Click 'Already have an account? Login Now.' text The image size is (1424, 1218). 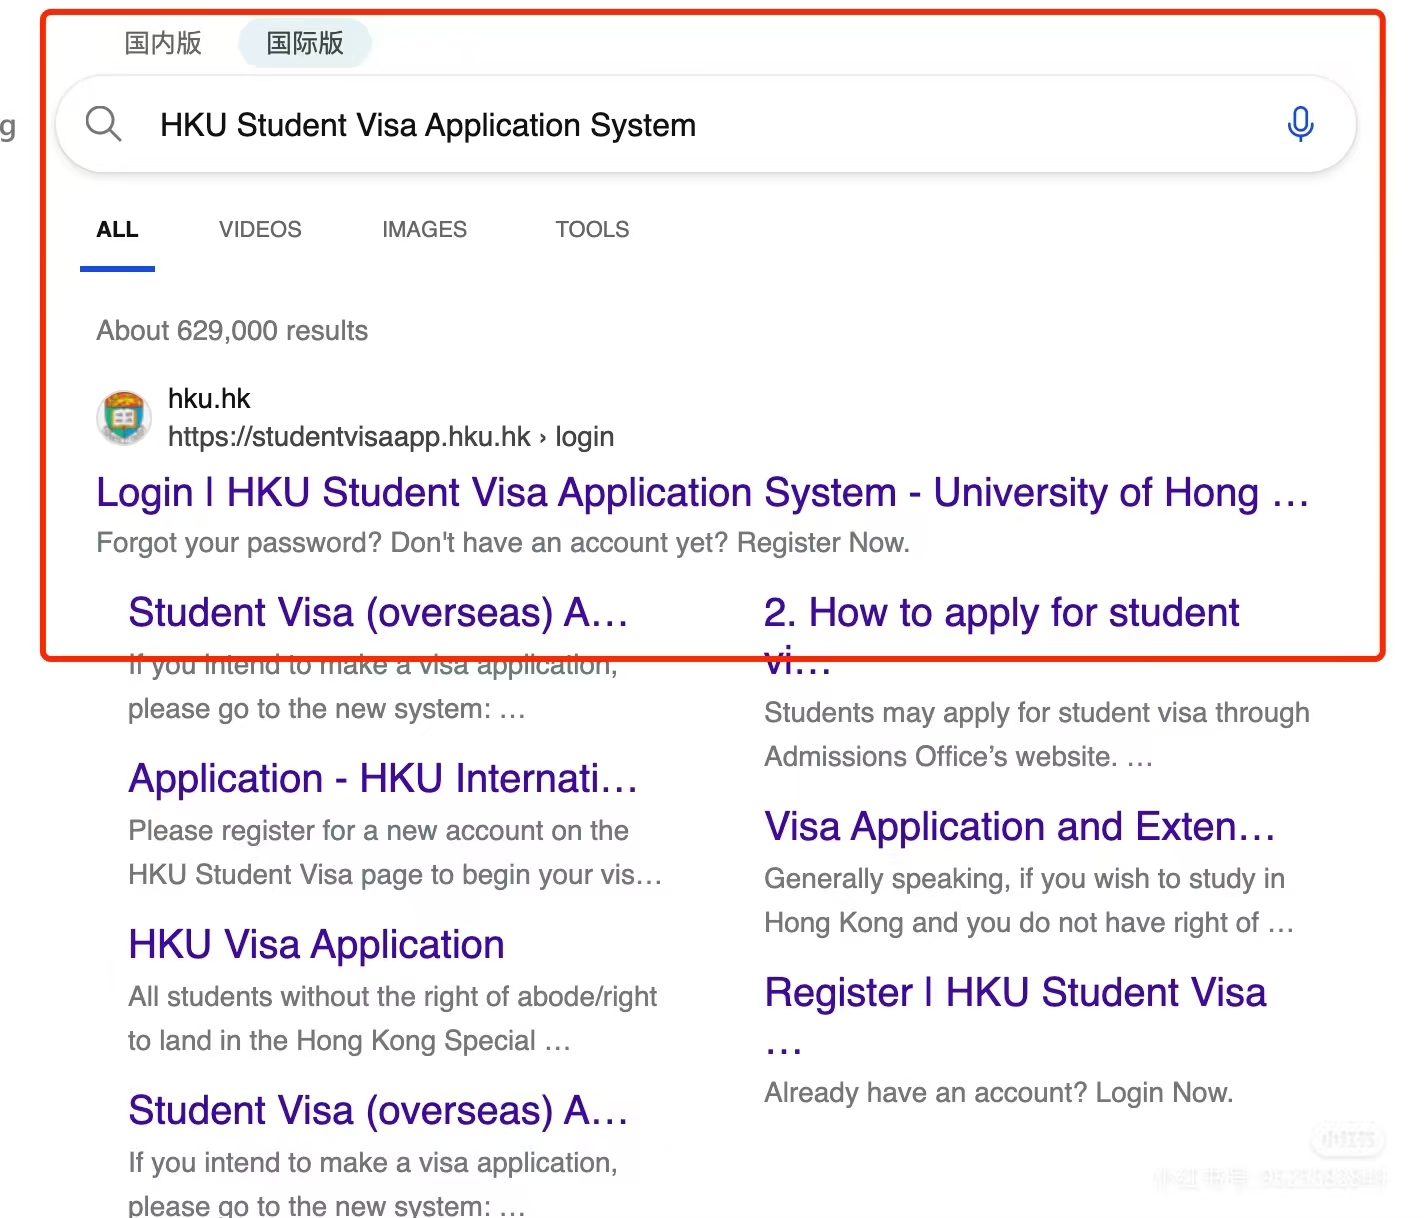pos(998,1093)
